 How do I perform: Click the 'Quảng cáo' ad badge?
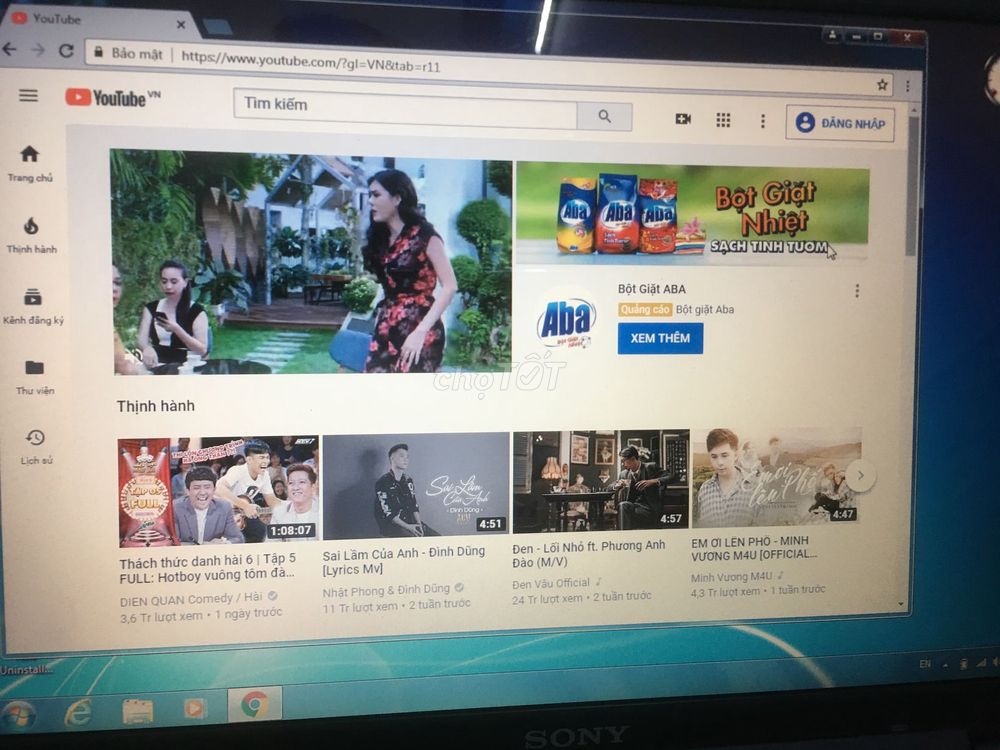[x=645, y=309]
